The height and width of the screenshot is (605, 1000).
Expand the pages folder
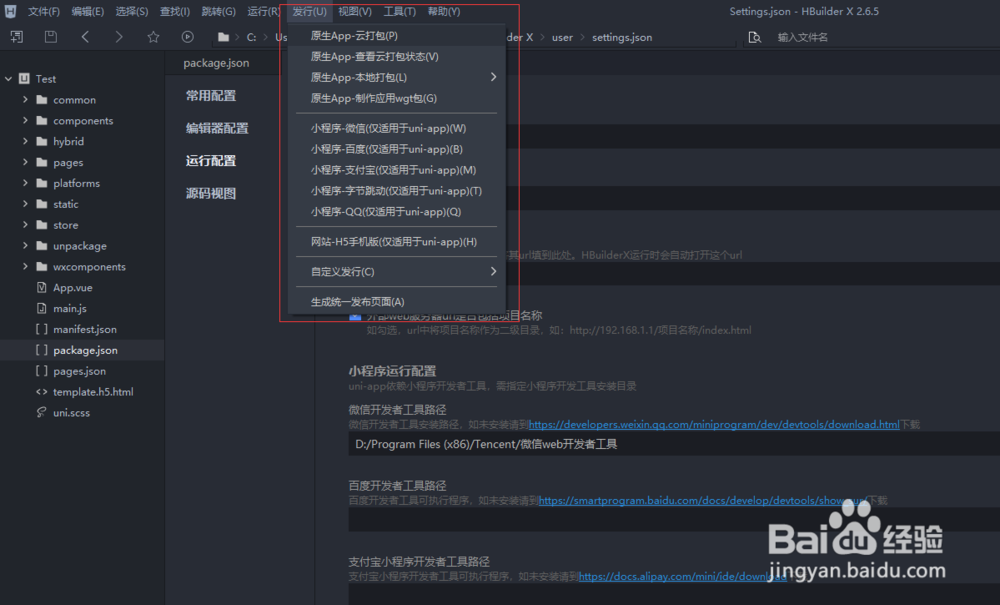[25, 162]
